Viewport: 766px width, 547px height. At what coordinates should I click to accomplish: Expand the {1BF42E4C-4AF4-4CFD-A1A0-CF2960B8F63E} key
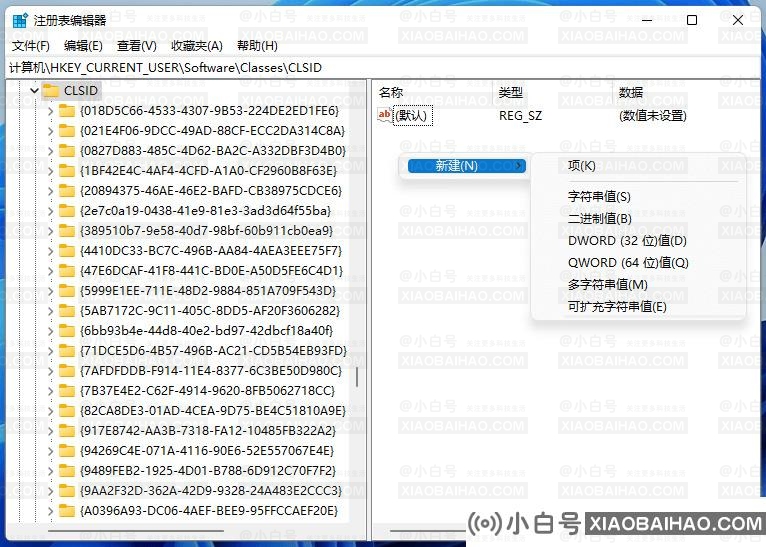tap(50, 171)
